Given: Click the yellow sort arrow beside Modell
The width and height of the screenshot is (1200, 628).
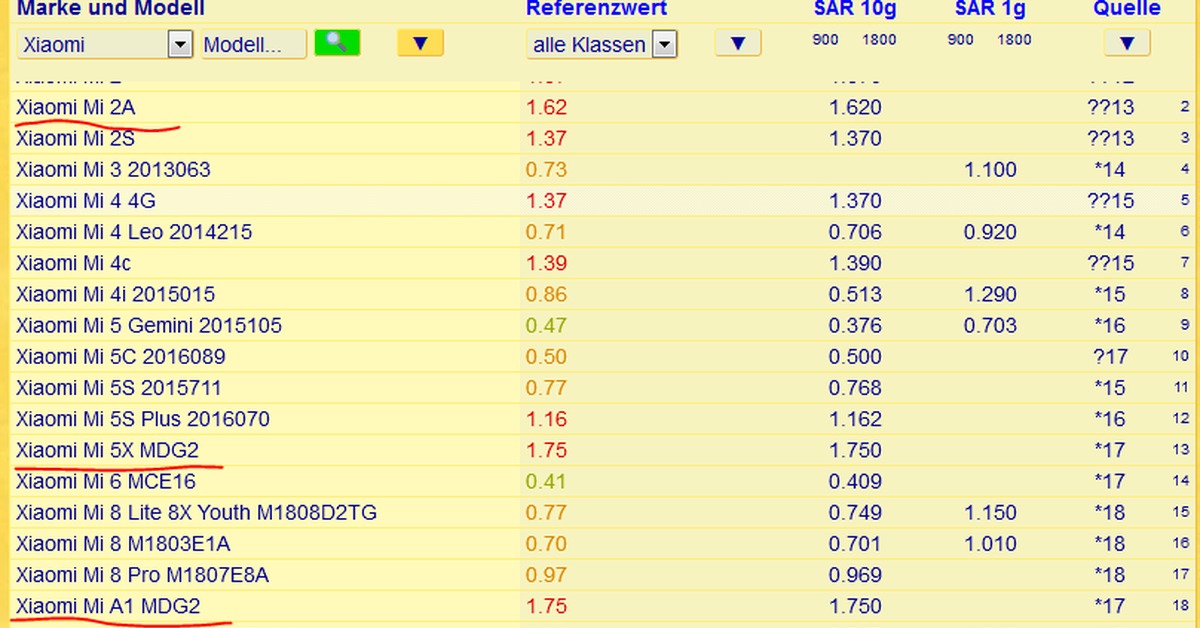Looking at the screenshot, I should (420, 43).
